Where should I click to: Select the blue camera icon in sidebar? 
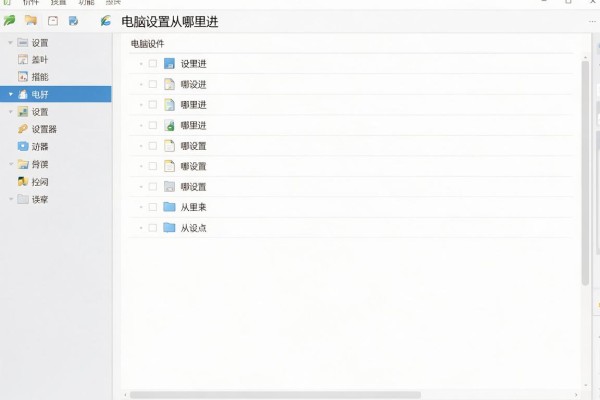tap(23, 146)
